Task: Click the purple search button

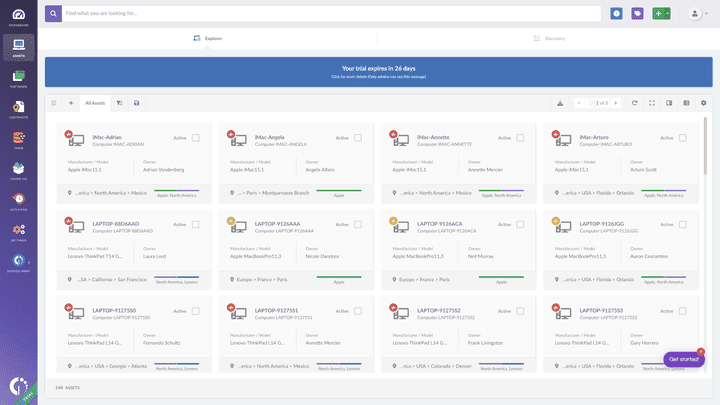Action: [52, 14]
